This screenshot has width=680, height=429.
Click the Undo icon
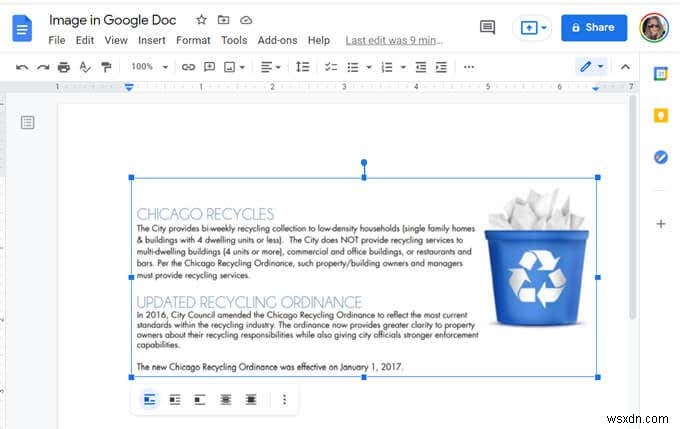22,67
